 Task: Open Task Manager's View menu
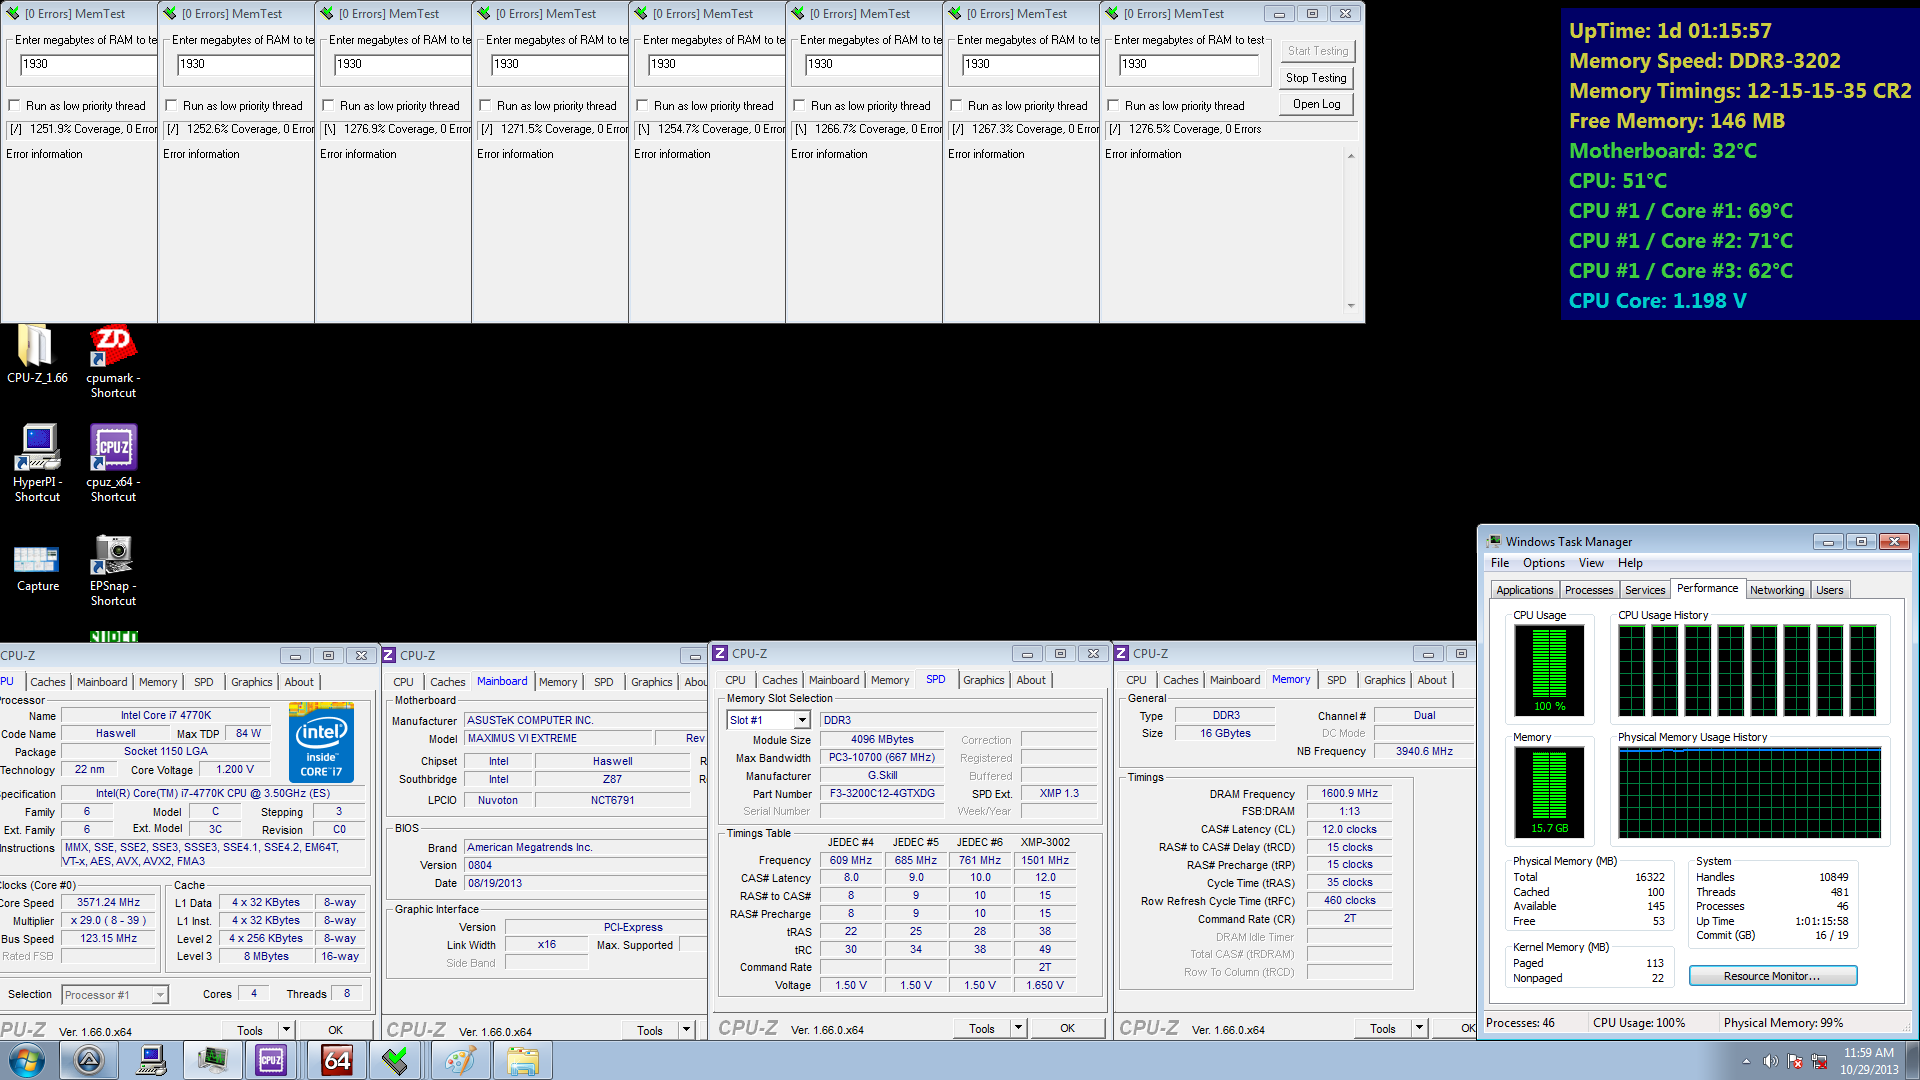pyautogui.click(x=1591, y=563)
